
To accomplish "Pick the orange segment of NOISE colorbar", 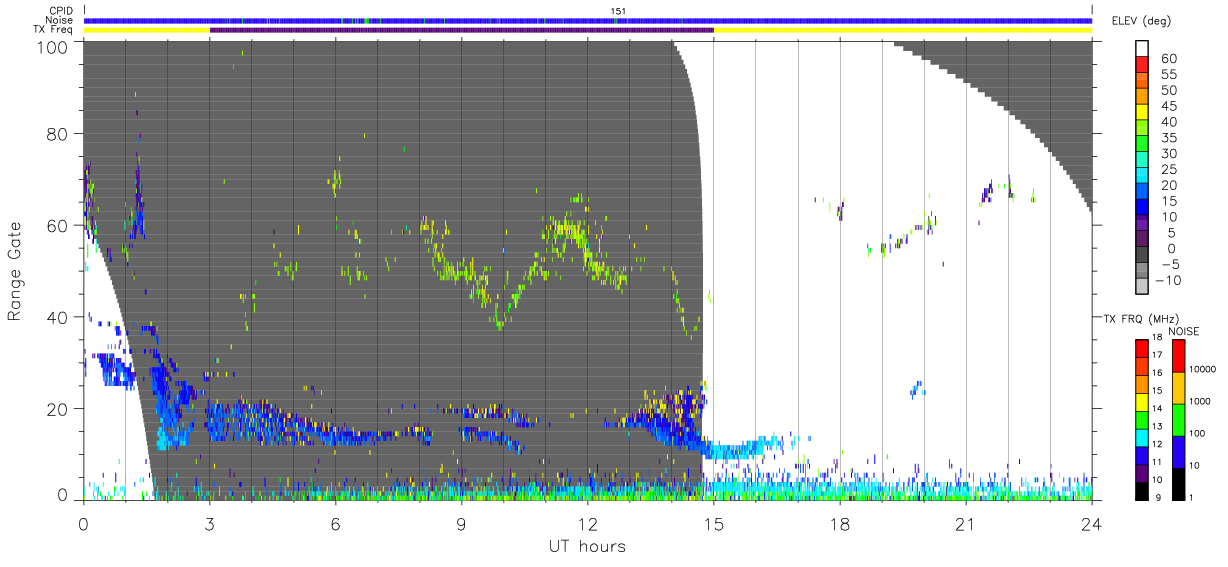I will tap(1179, 388).
